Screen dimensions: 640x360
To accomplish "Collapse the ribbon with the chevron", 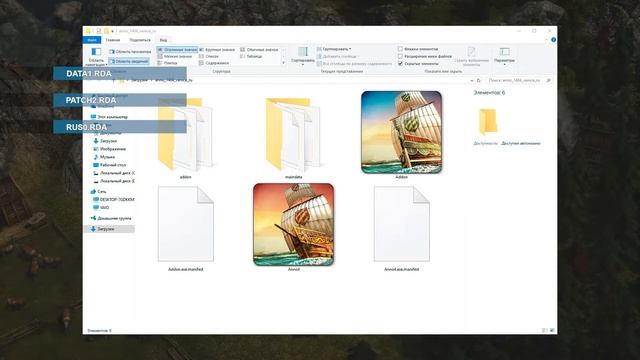I will [x=547, y=40].
